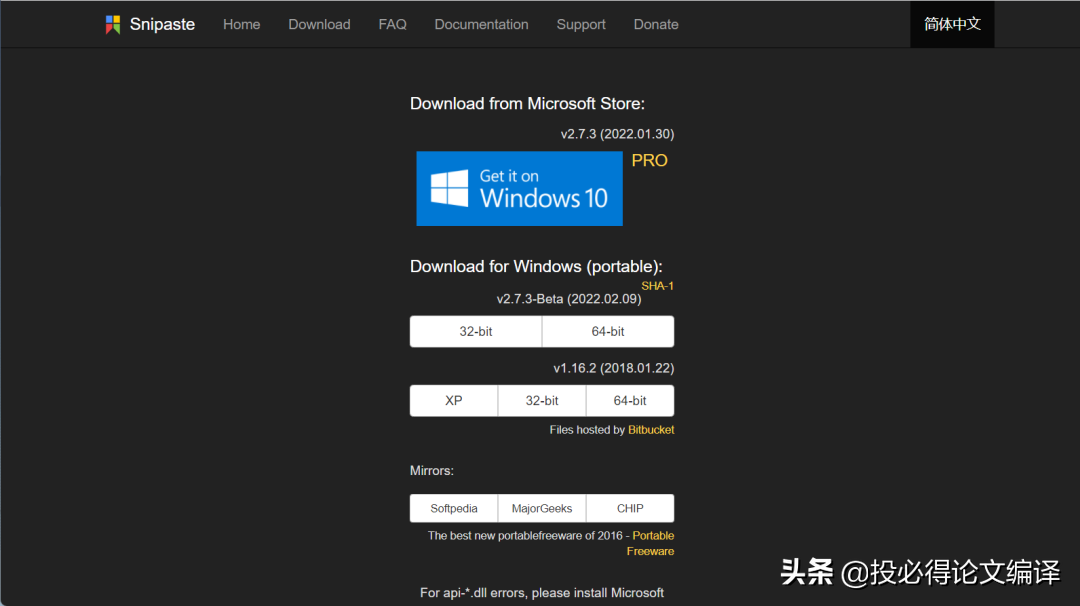
Task: Open the MajorGeeks mirror
Action: tap(542, 508)
